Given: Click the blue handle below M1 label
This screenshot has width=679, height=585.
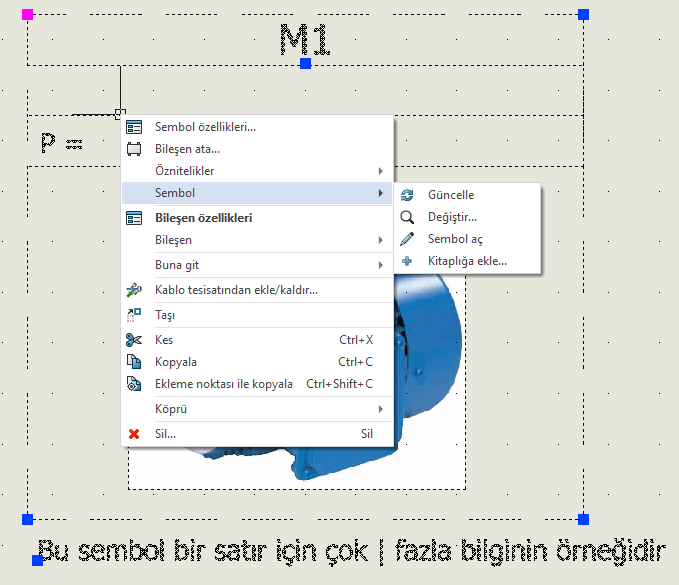Looking at the screenshot, I should tap(306, 63).
